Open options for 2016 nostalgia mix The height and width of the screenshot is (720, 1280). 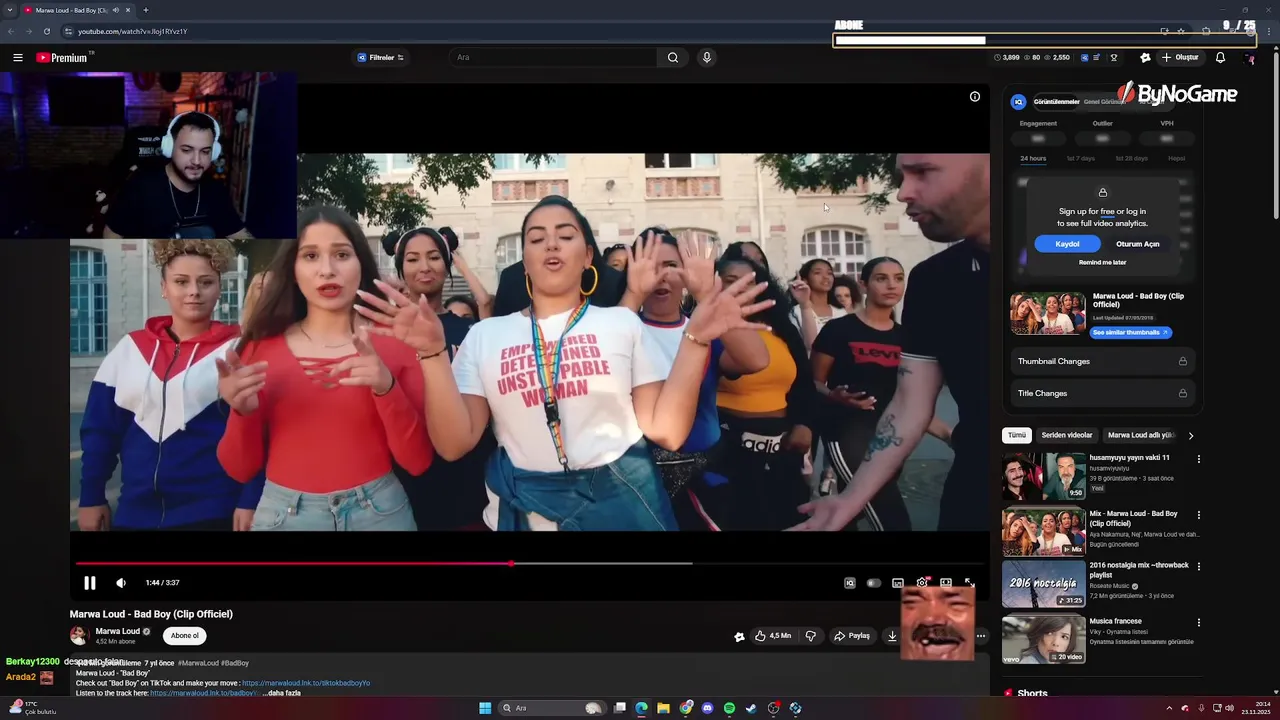(x=1198, y=567)
